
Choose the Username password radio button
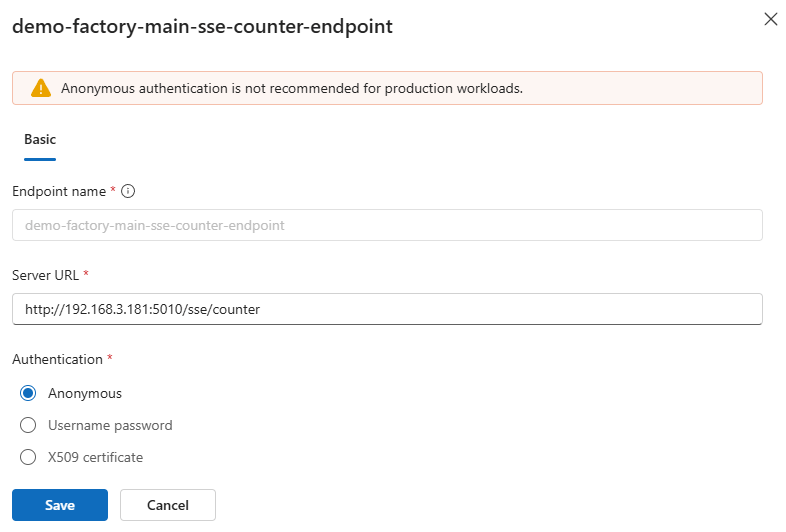(29, 425)
